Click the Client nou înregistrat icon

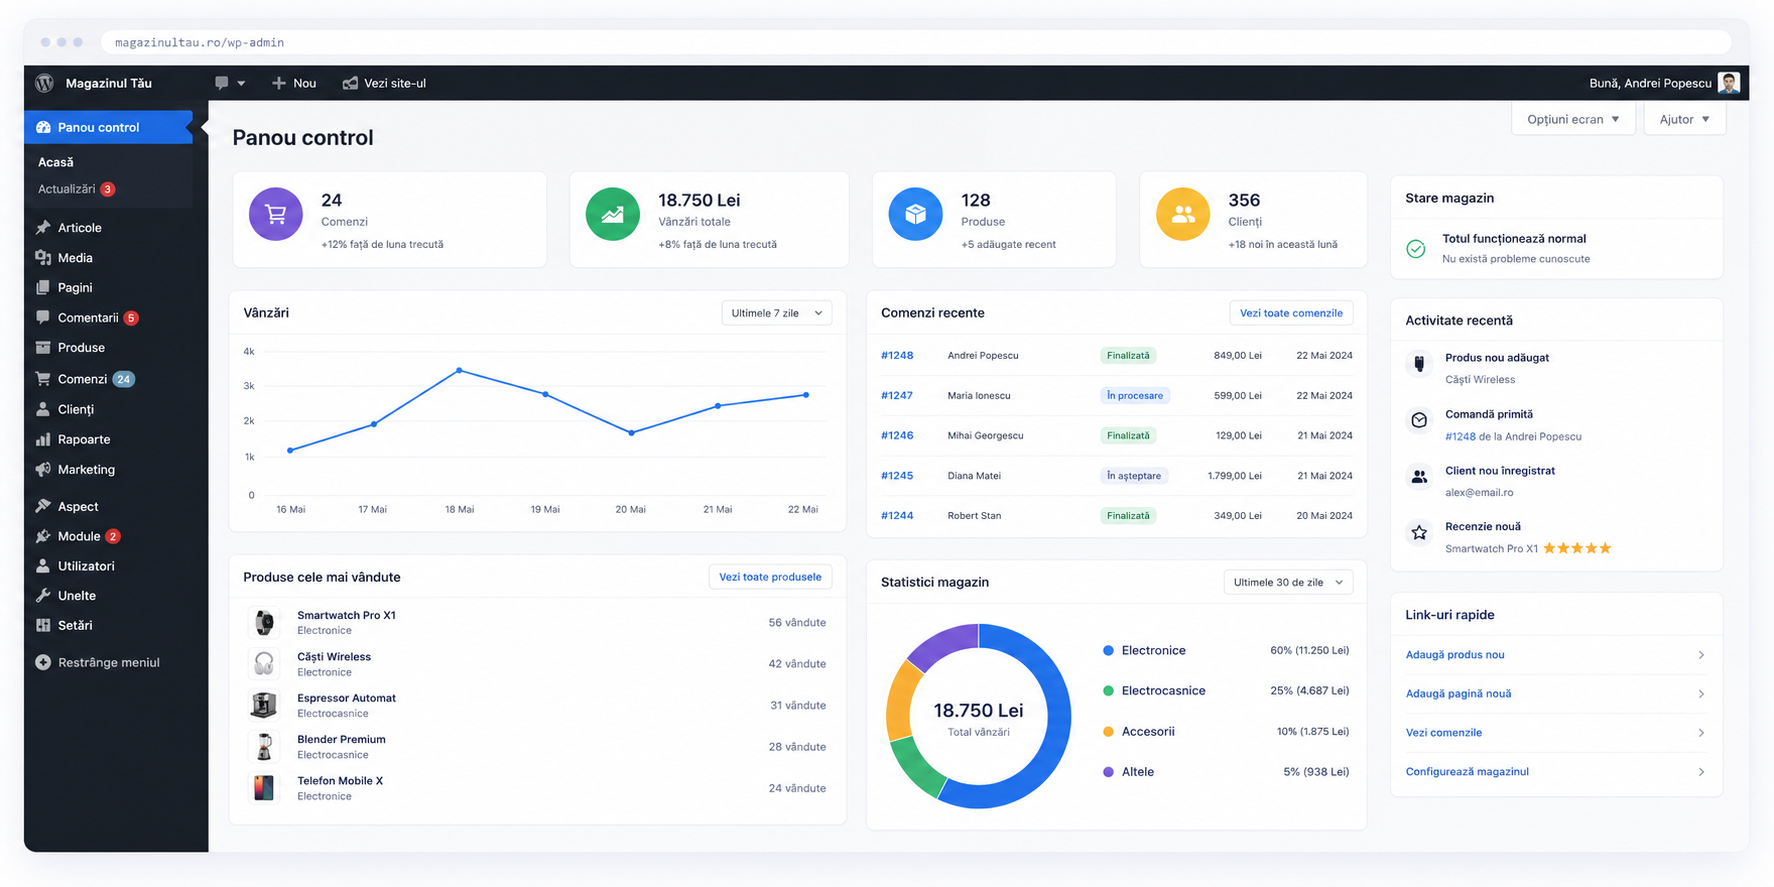click(1419, 477)
